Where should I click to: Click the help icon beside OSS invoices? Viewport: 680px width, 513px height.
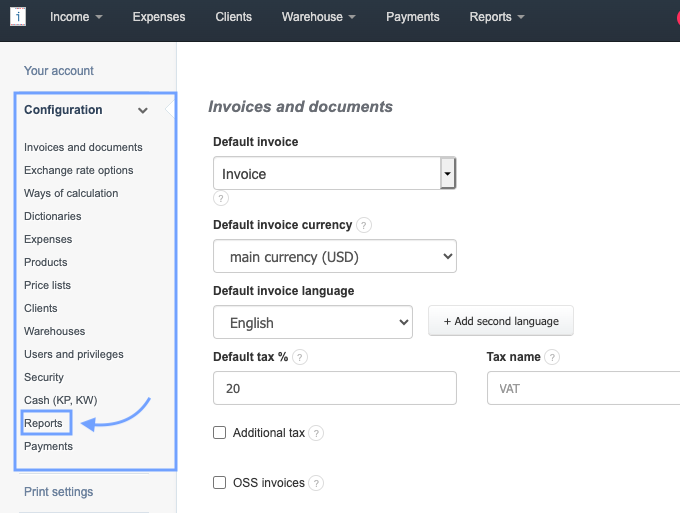[316, 483]
